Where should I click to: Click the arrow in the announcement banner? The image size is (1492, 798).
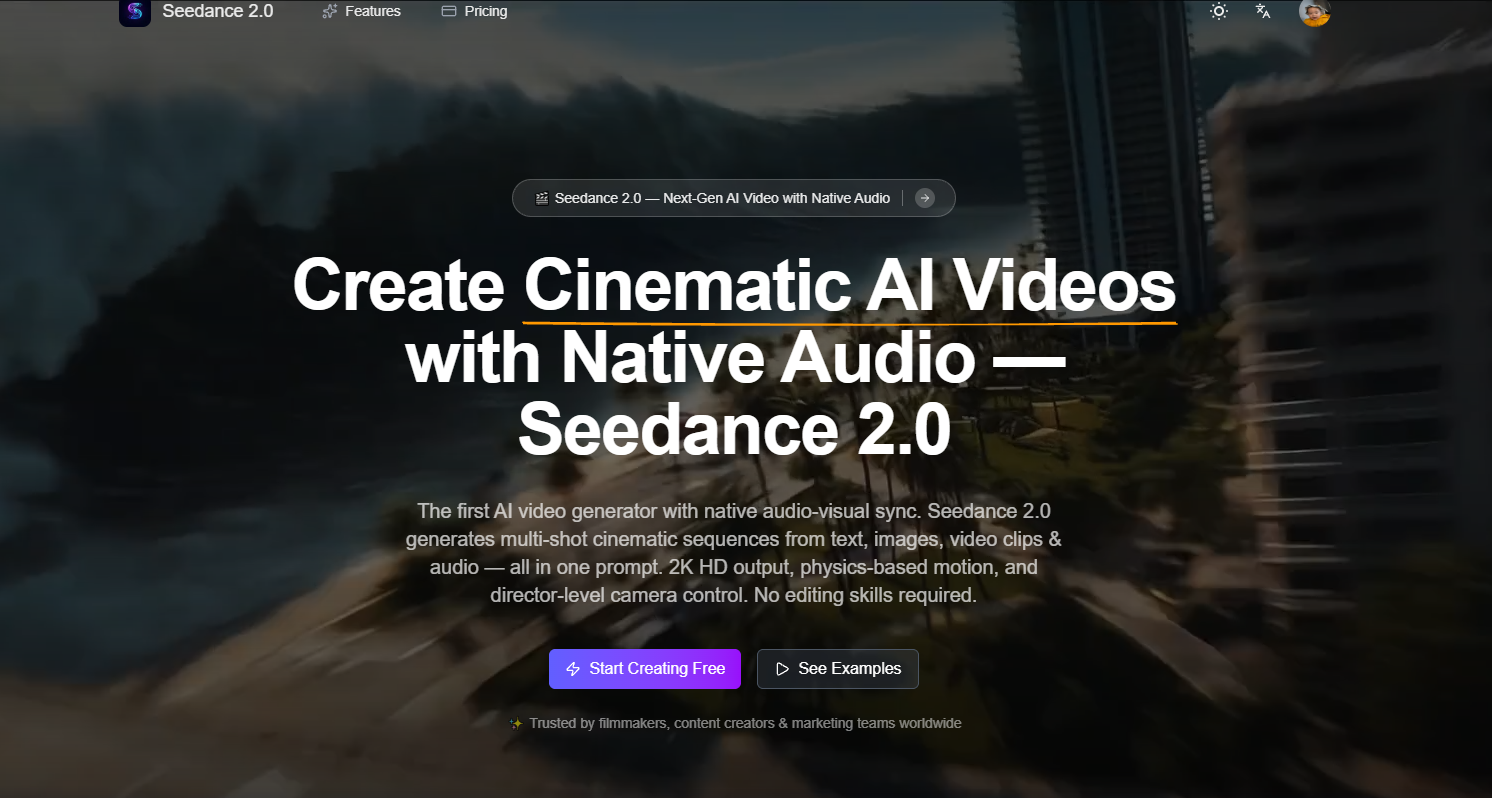pyautogui.click(x=925, y=198)
